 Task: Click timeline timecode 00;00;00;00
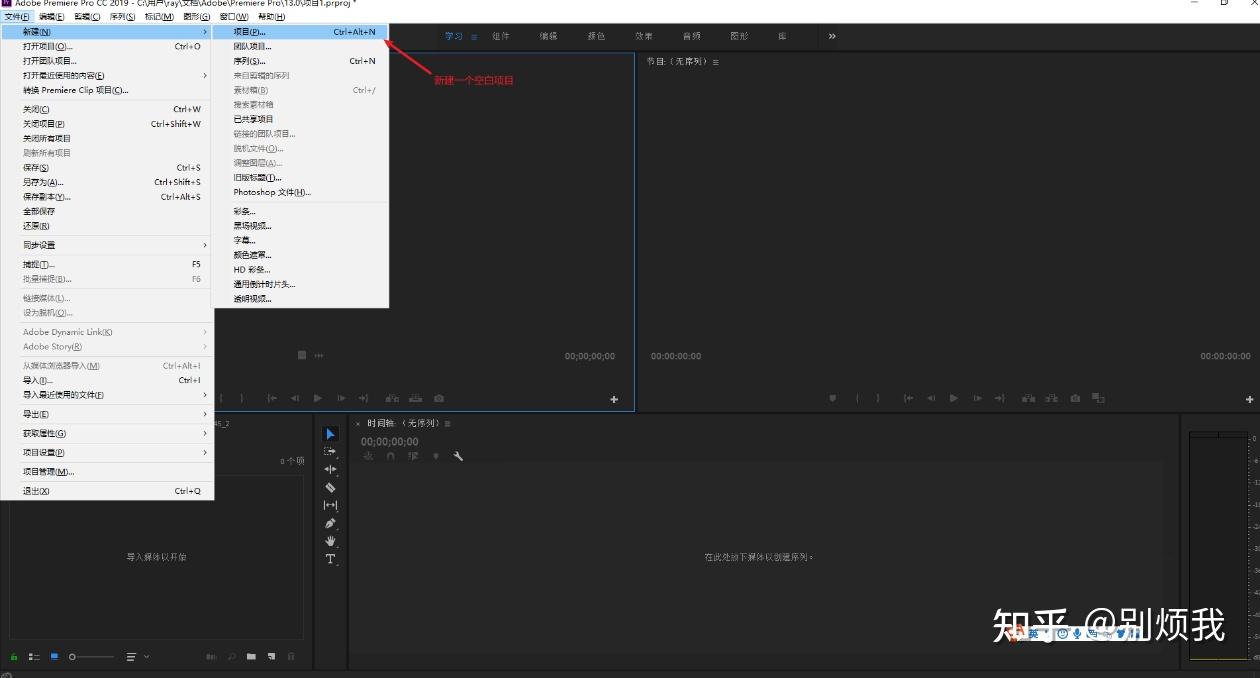tap(390, 441)
